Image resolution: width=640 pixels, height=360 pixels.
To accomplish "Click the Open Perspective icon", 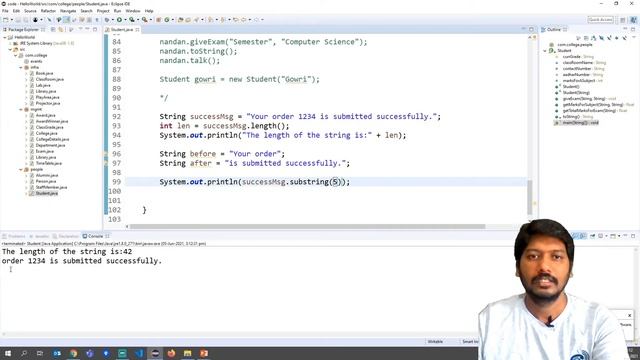I will [622, 20].
